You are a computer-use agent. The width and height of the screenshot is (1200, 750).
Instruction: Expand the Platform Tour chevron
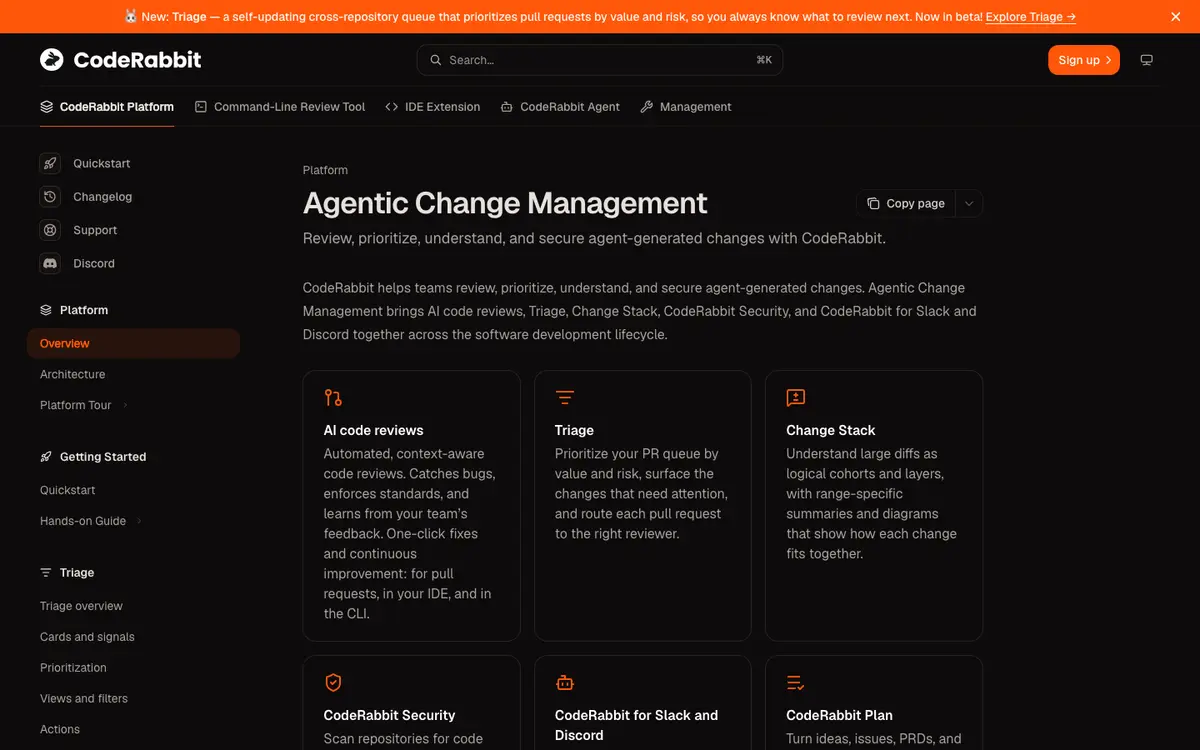pos(125,405)
